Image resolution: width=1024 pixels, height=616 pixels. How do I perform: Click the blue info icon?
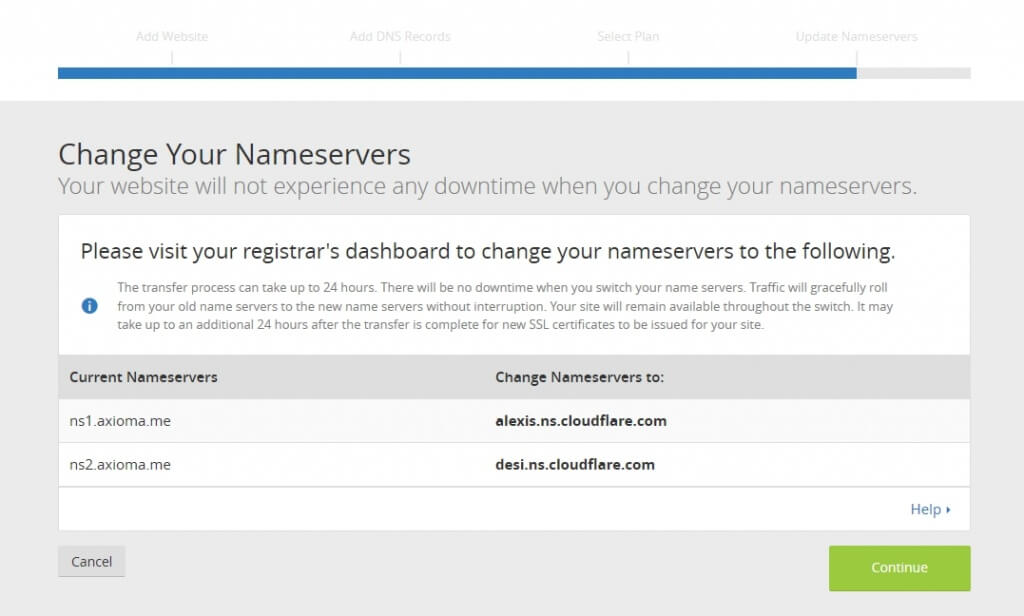[x=89, y=306]
